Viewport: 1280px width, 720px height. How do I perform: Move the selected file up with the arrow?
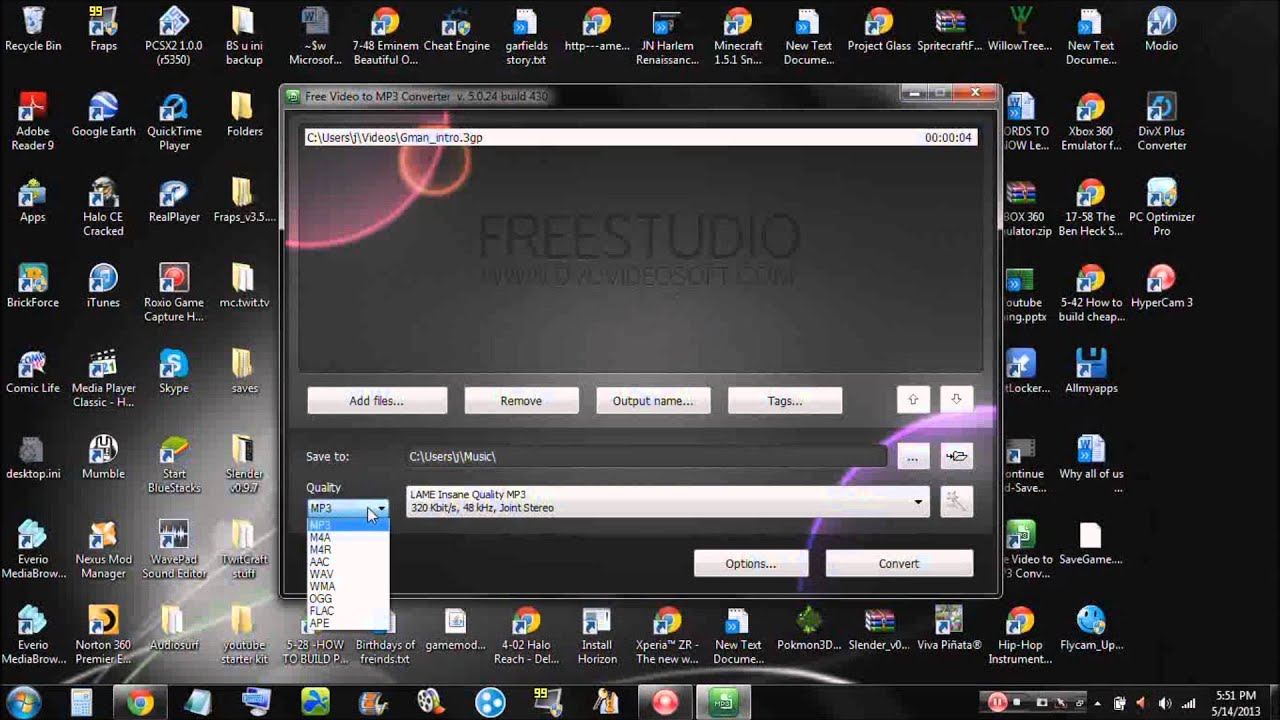pos(913,400)
